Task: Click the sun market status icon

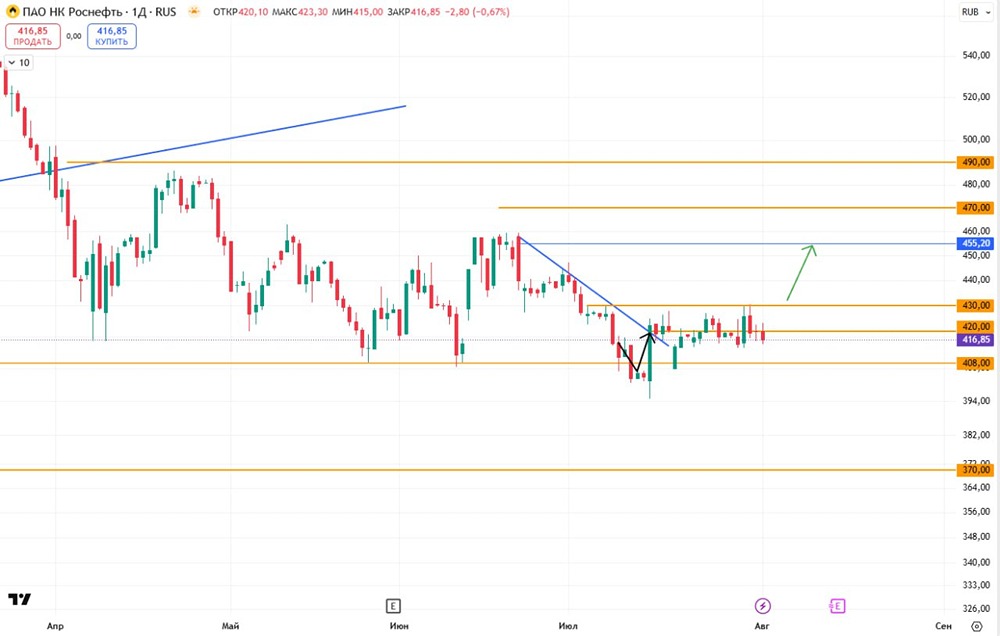Action: 194,11
